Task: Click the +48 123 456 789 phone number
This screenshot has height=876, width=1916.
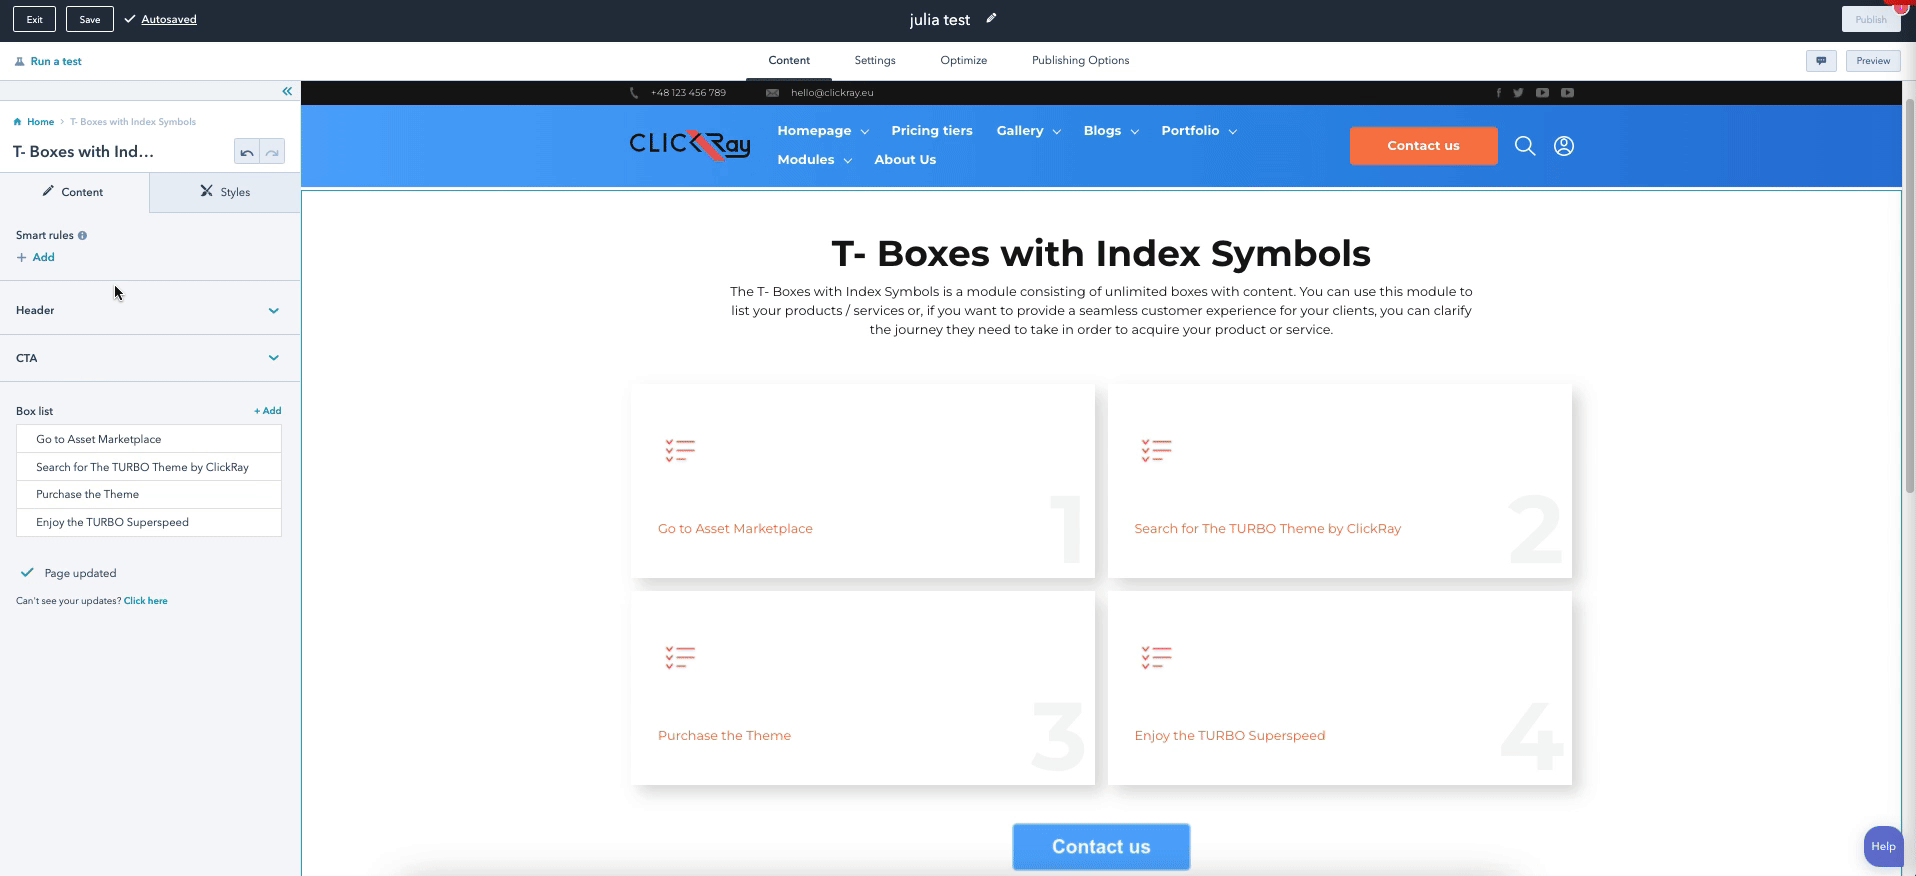Action: coord(688,93)
